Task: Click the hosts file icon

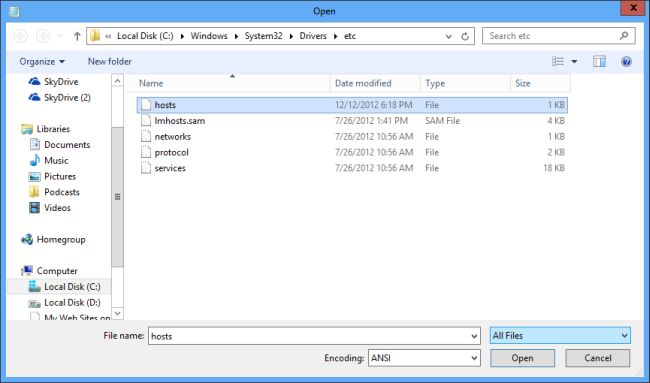Action: coord(146,104)
